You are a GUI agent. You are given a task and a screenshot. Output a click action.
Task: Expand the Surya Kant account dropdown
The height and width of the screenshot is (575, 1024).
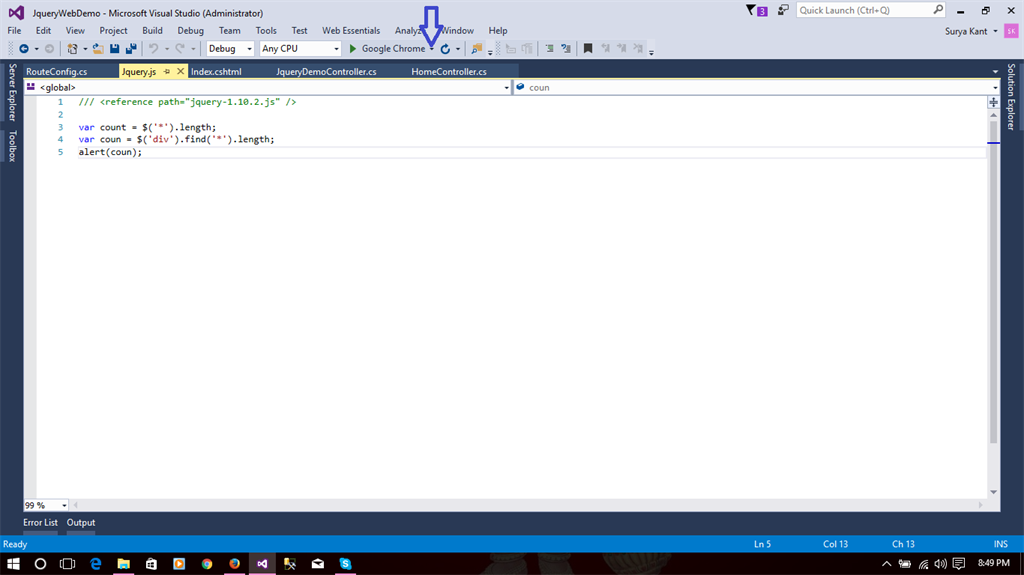[995, 31]
